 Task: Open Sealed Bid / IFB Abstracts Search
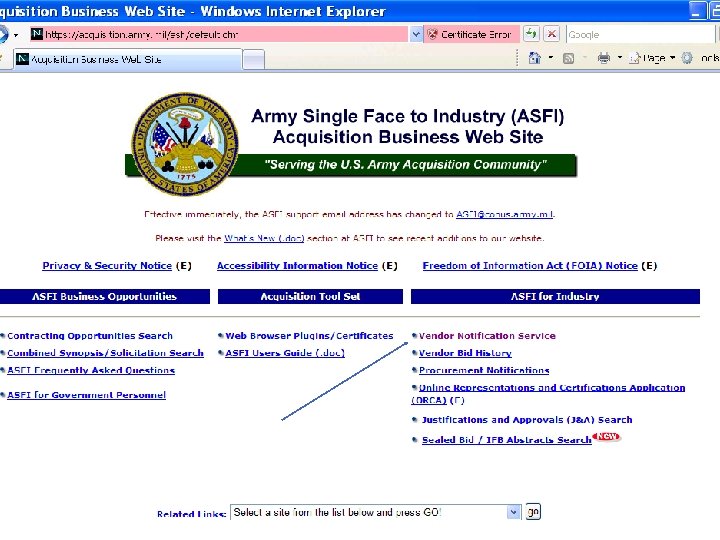coord(506,440)
